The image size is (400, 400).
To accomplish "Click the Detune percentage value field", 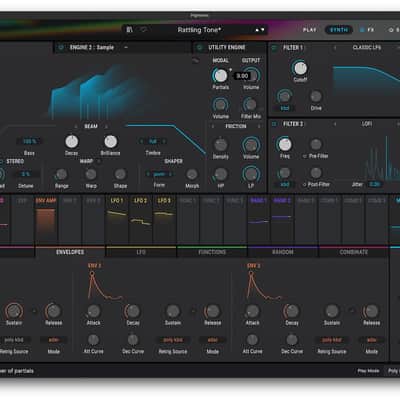I will pyautogui.click(x=26, y=174).
